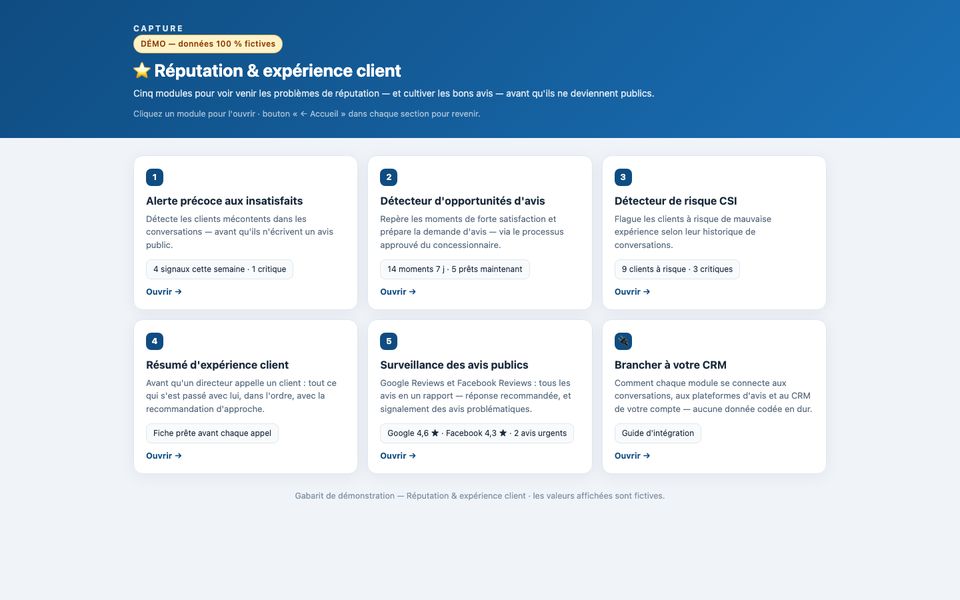This screenshot has height=600, width=960.
Task: Click the '9 clients à risque · 3 critiques' chip
Action: 677,269
